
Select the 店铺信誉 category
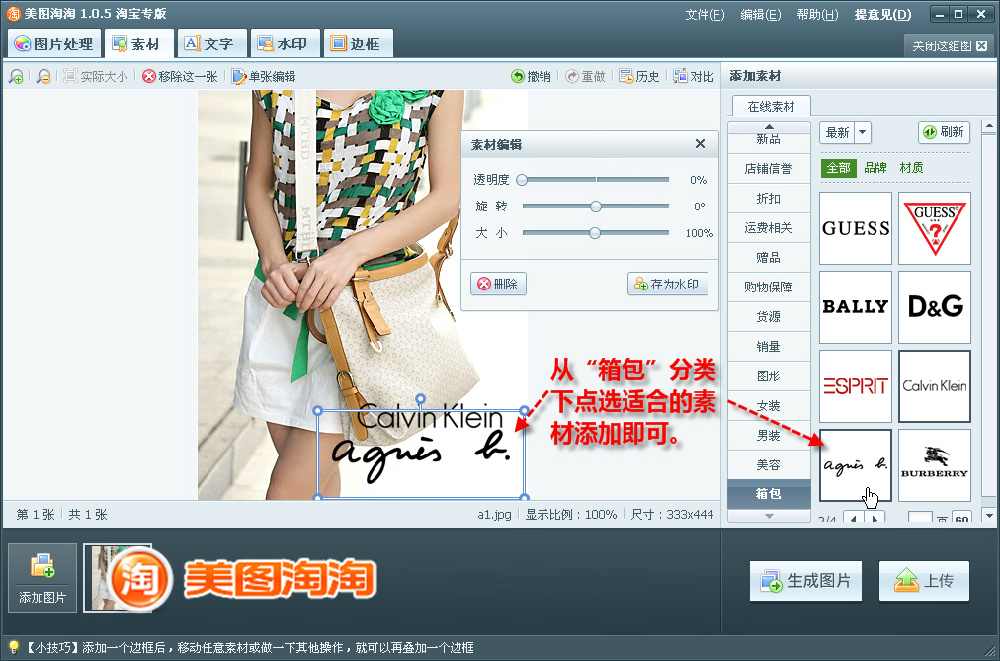[x=768, y=168]
